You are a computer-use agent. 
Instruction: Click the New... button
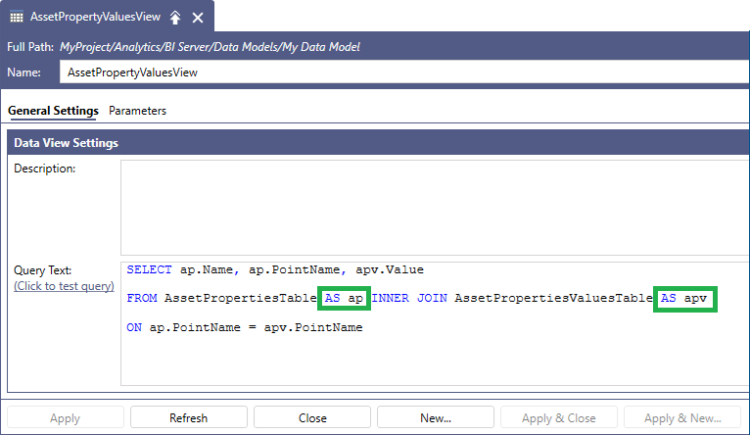[x=435, y=418]
